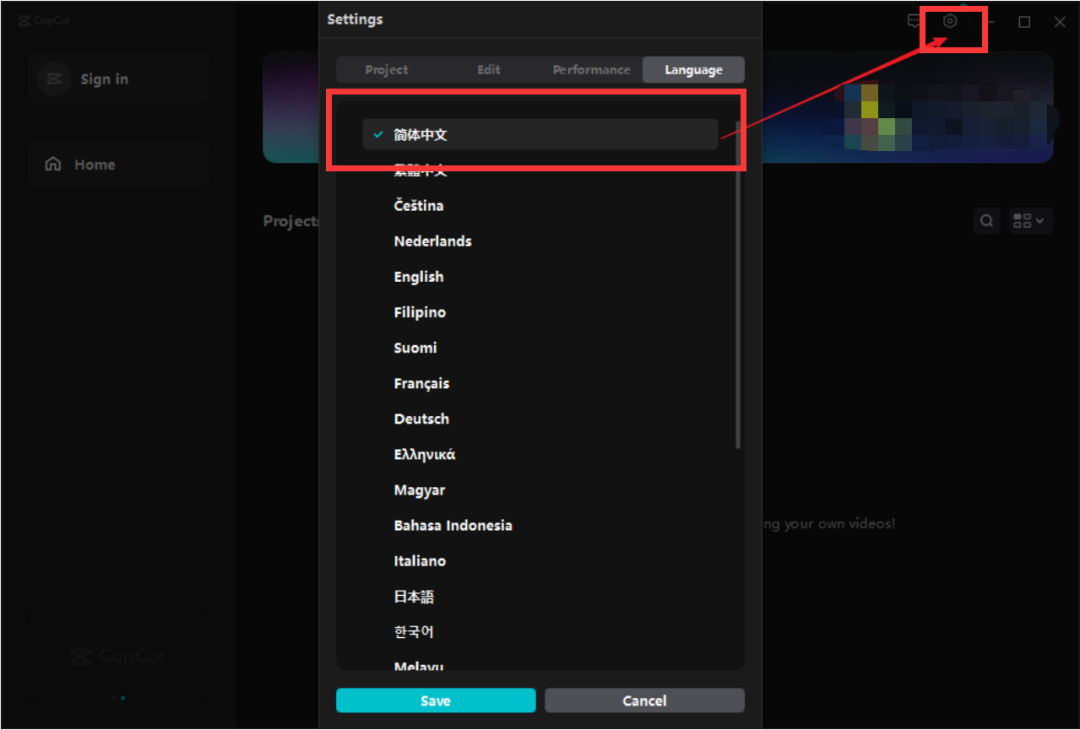Click the Home house icon in sidebar
The width and height of the screenshot is (1080, 730).
(53, 165)
